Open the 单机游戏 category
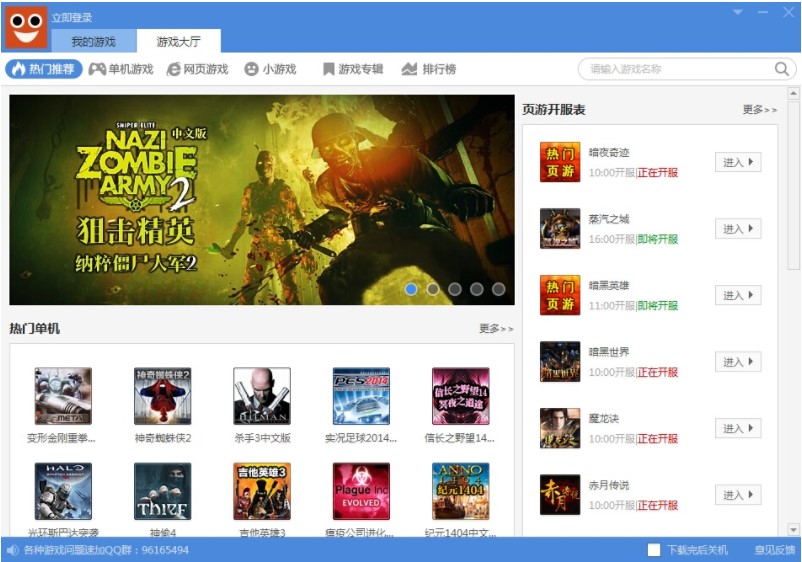This screenshot has height=562, width=802. 121,69
